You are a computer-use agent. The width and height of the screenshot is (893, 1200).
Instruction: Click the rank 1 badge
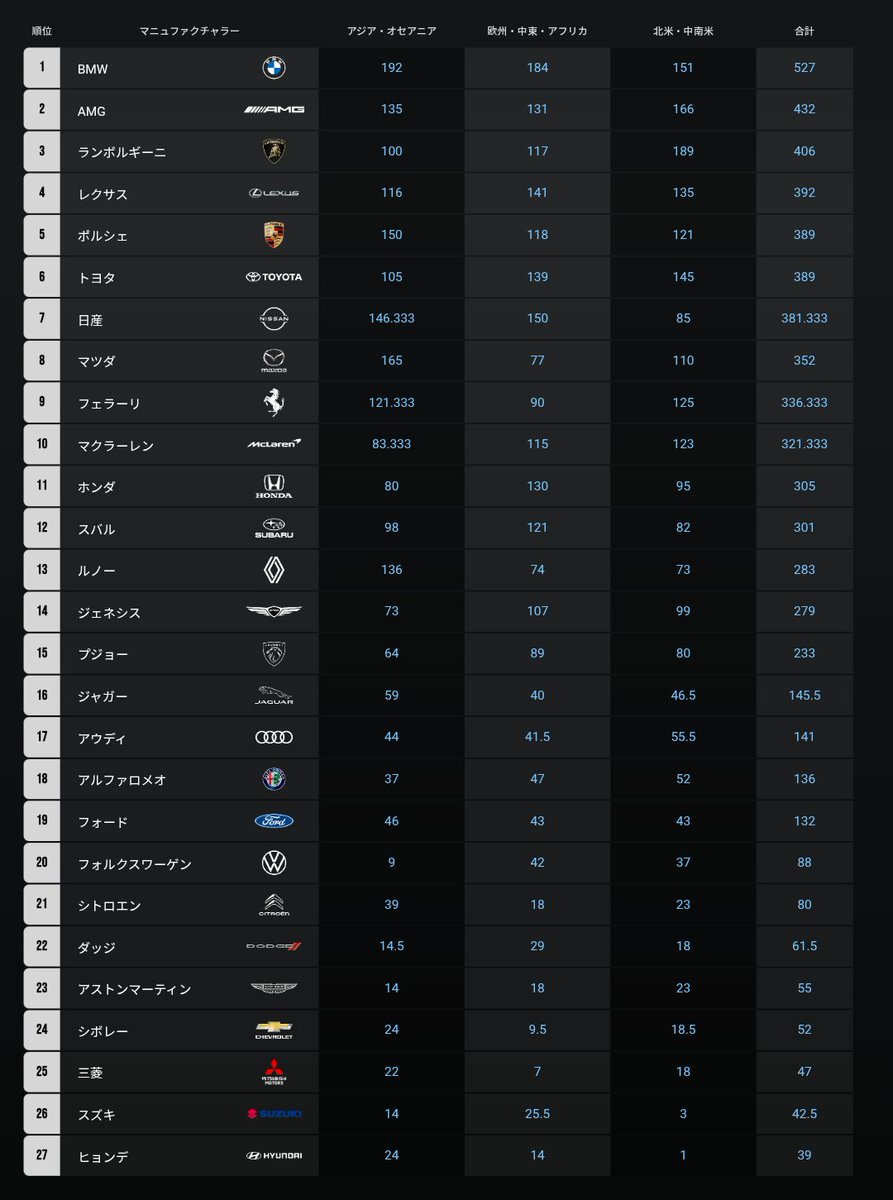coord(42,68)
